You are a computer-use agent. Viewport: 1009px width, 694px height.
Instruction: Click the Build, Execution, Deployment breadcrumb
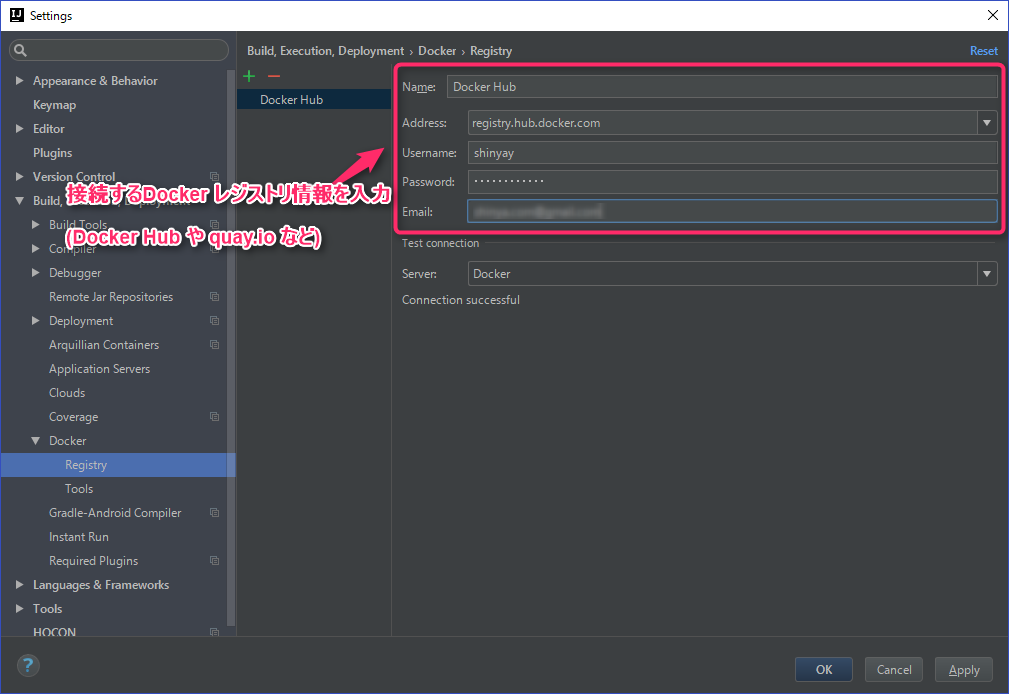pyautogui.click(x=326, y=51)
